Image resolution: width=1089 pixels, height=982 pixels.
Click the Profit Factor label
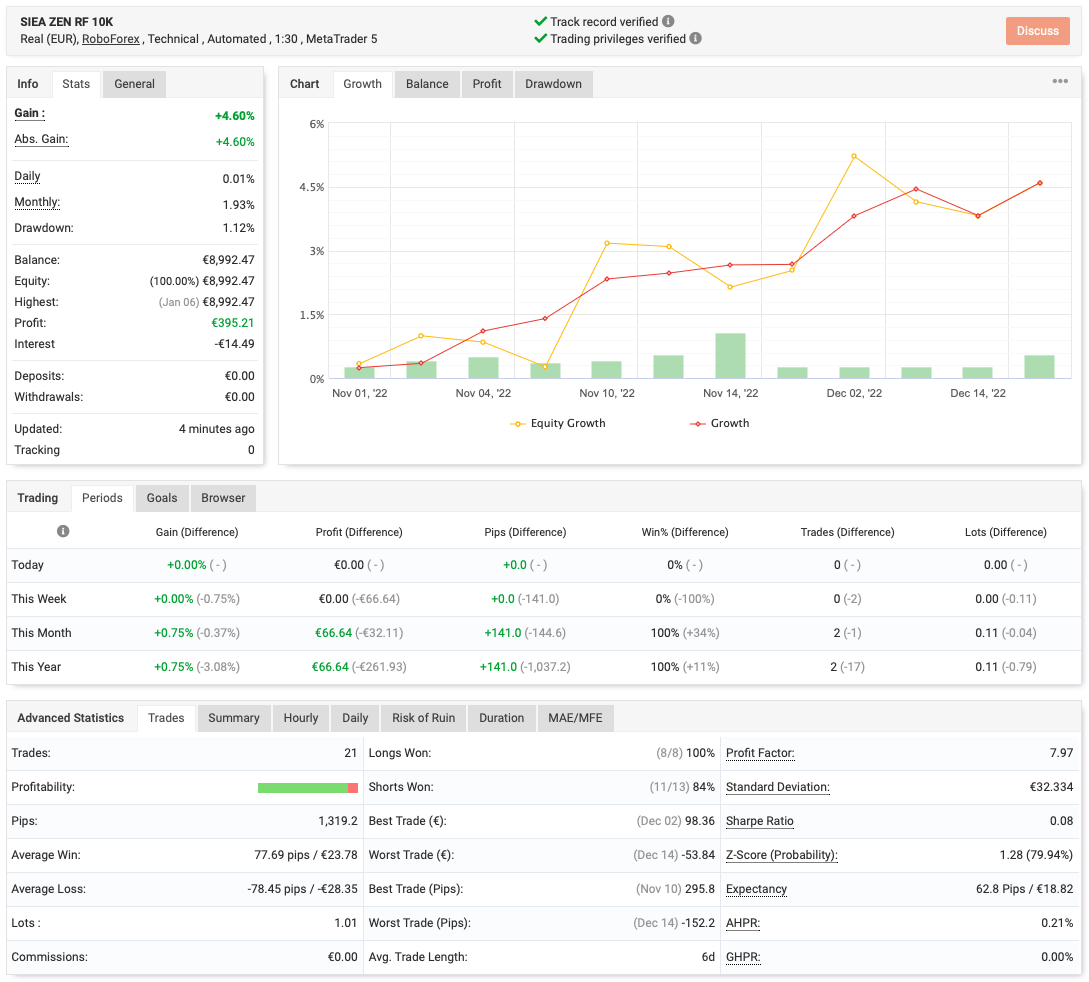coord(760,753)
